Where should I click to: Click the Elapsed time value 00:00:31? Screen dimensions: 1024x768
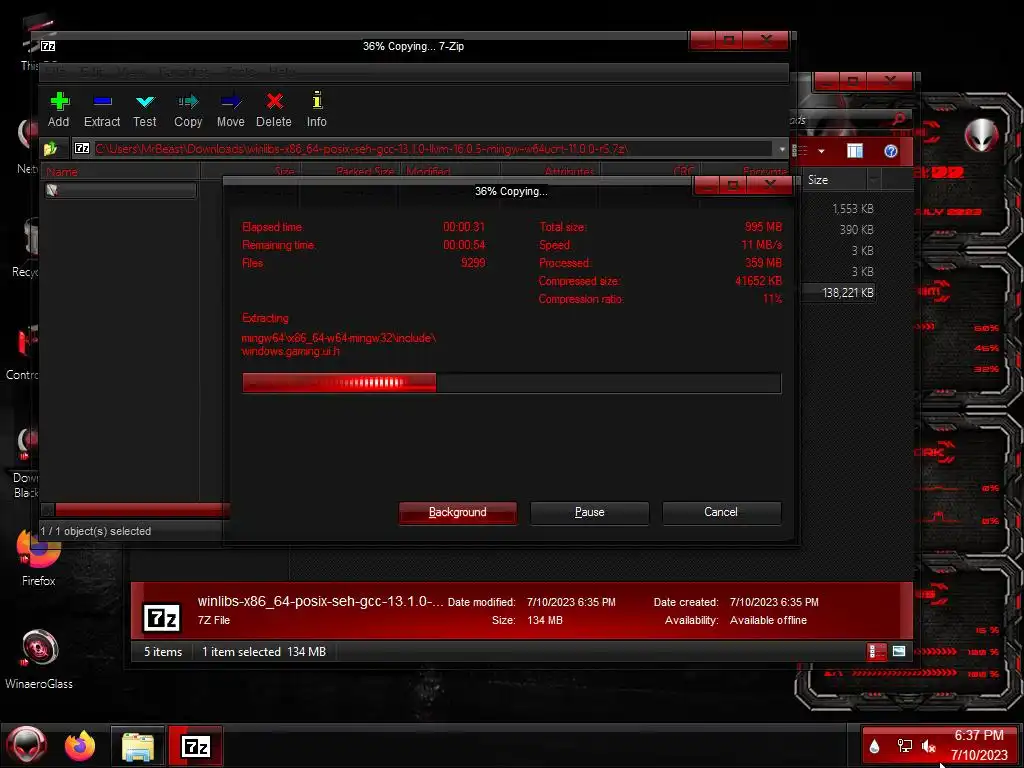tap(464, 227)
